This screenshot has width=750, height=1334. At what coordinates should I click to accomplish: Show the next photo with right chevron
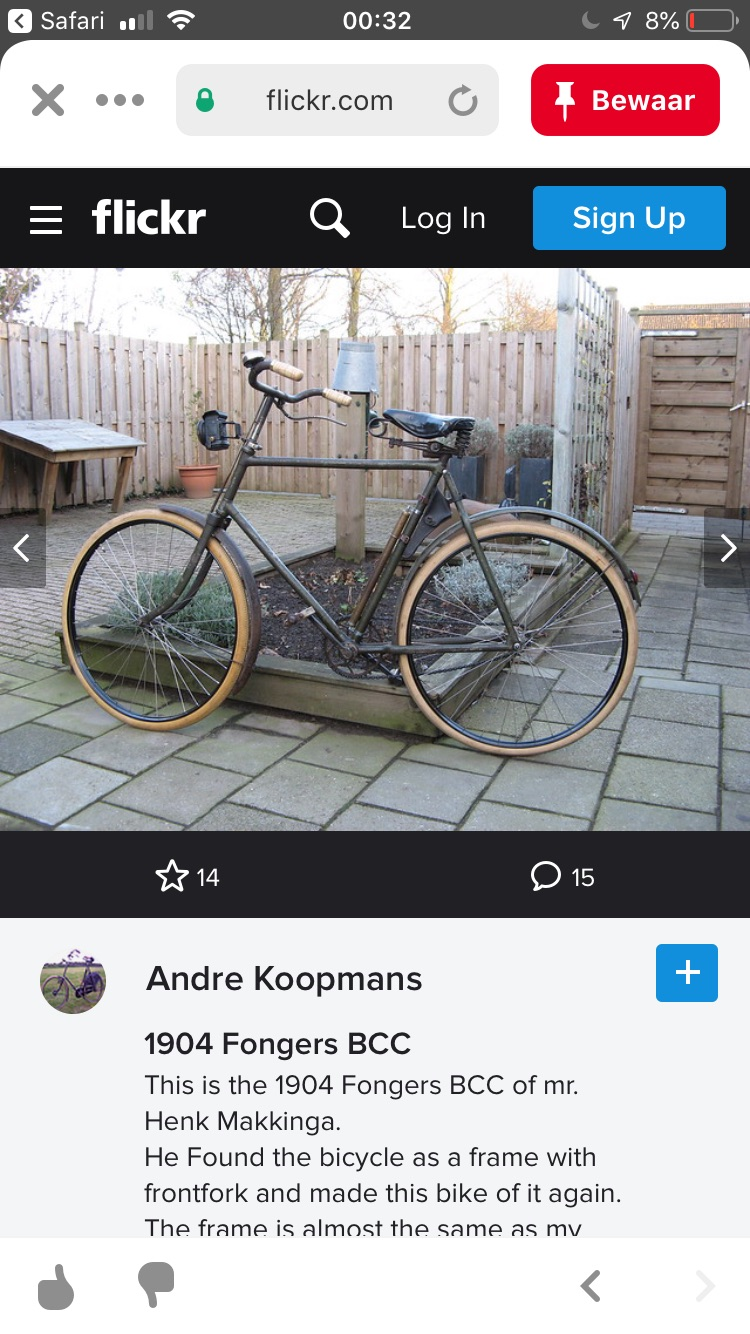coord(728,548)
